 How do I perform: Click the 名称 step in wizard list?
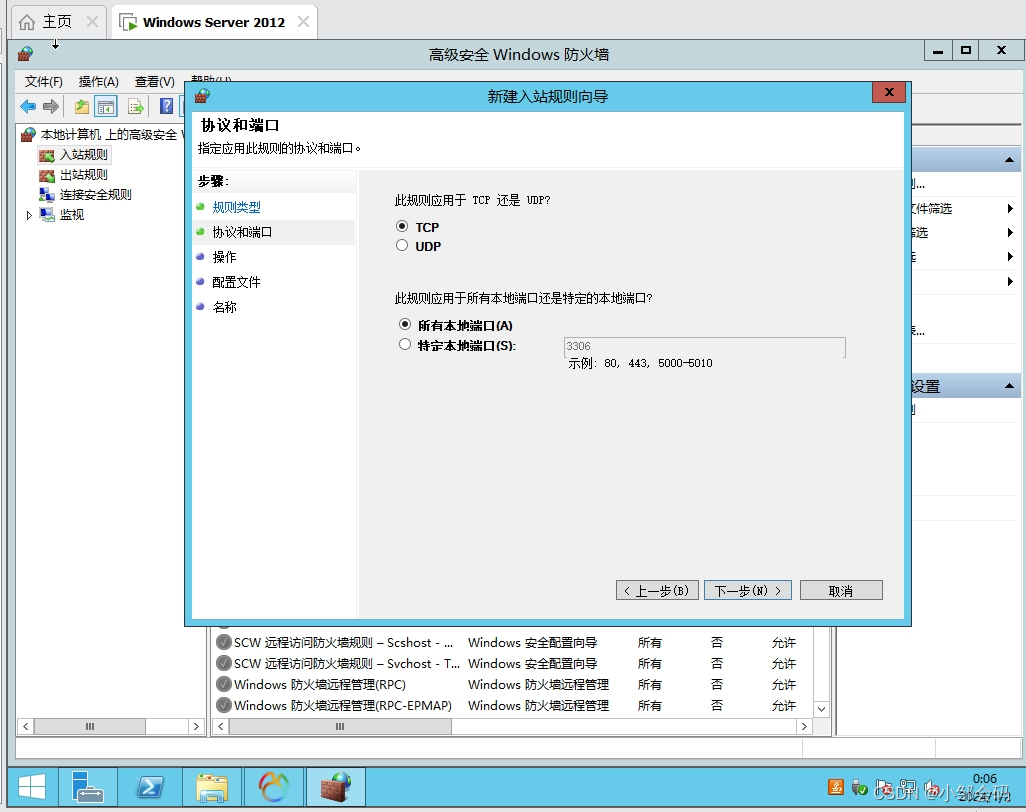pos(224,307)
